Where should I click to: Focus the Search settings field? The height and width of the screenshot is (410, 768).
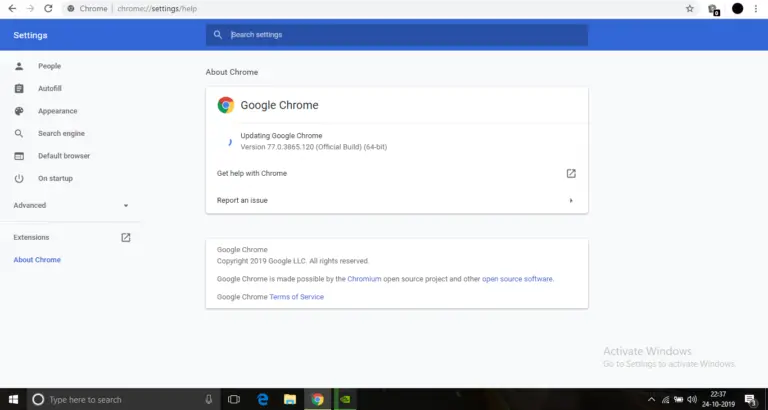pyautogui.click(x=397, y=35)
